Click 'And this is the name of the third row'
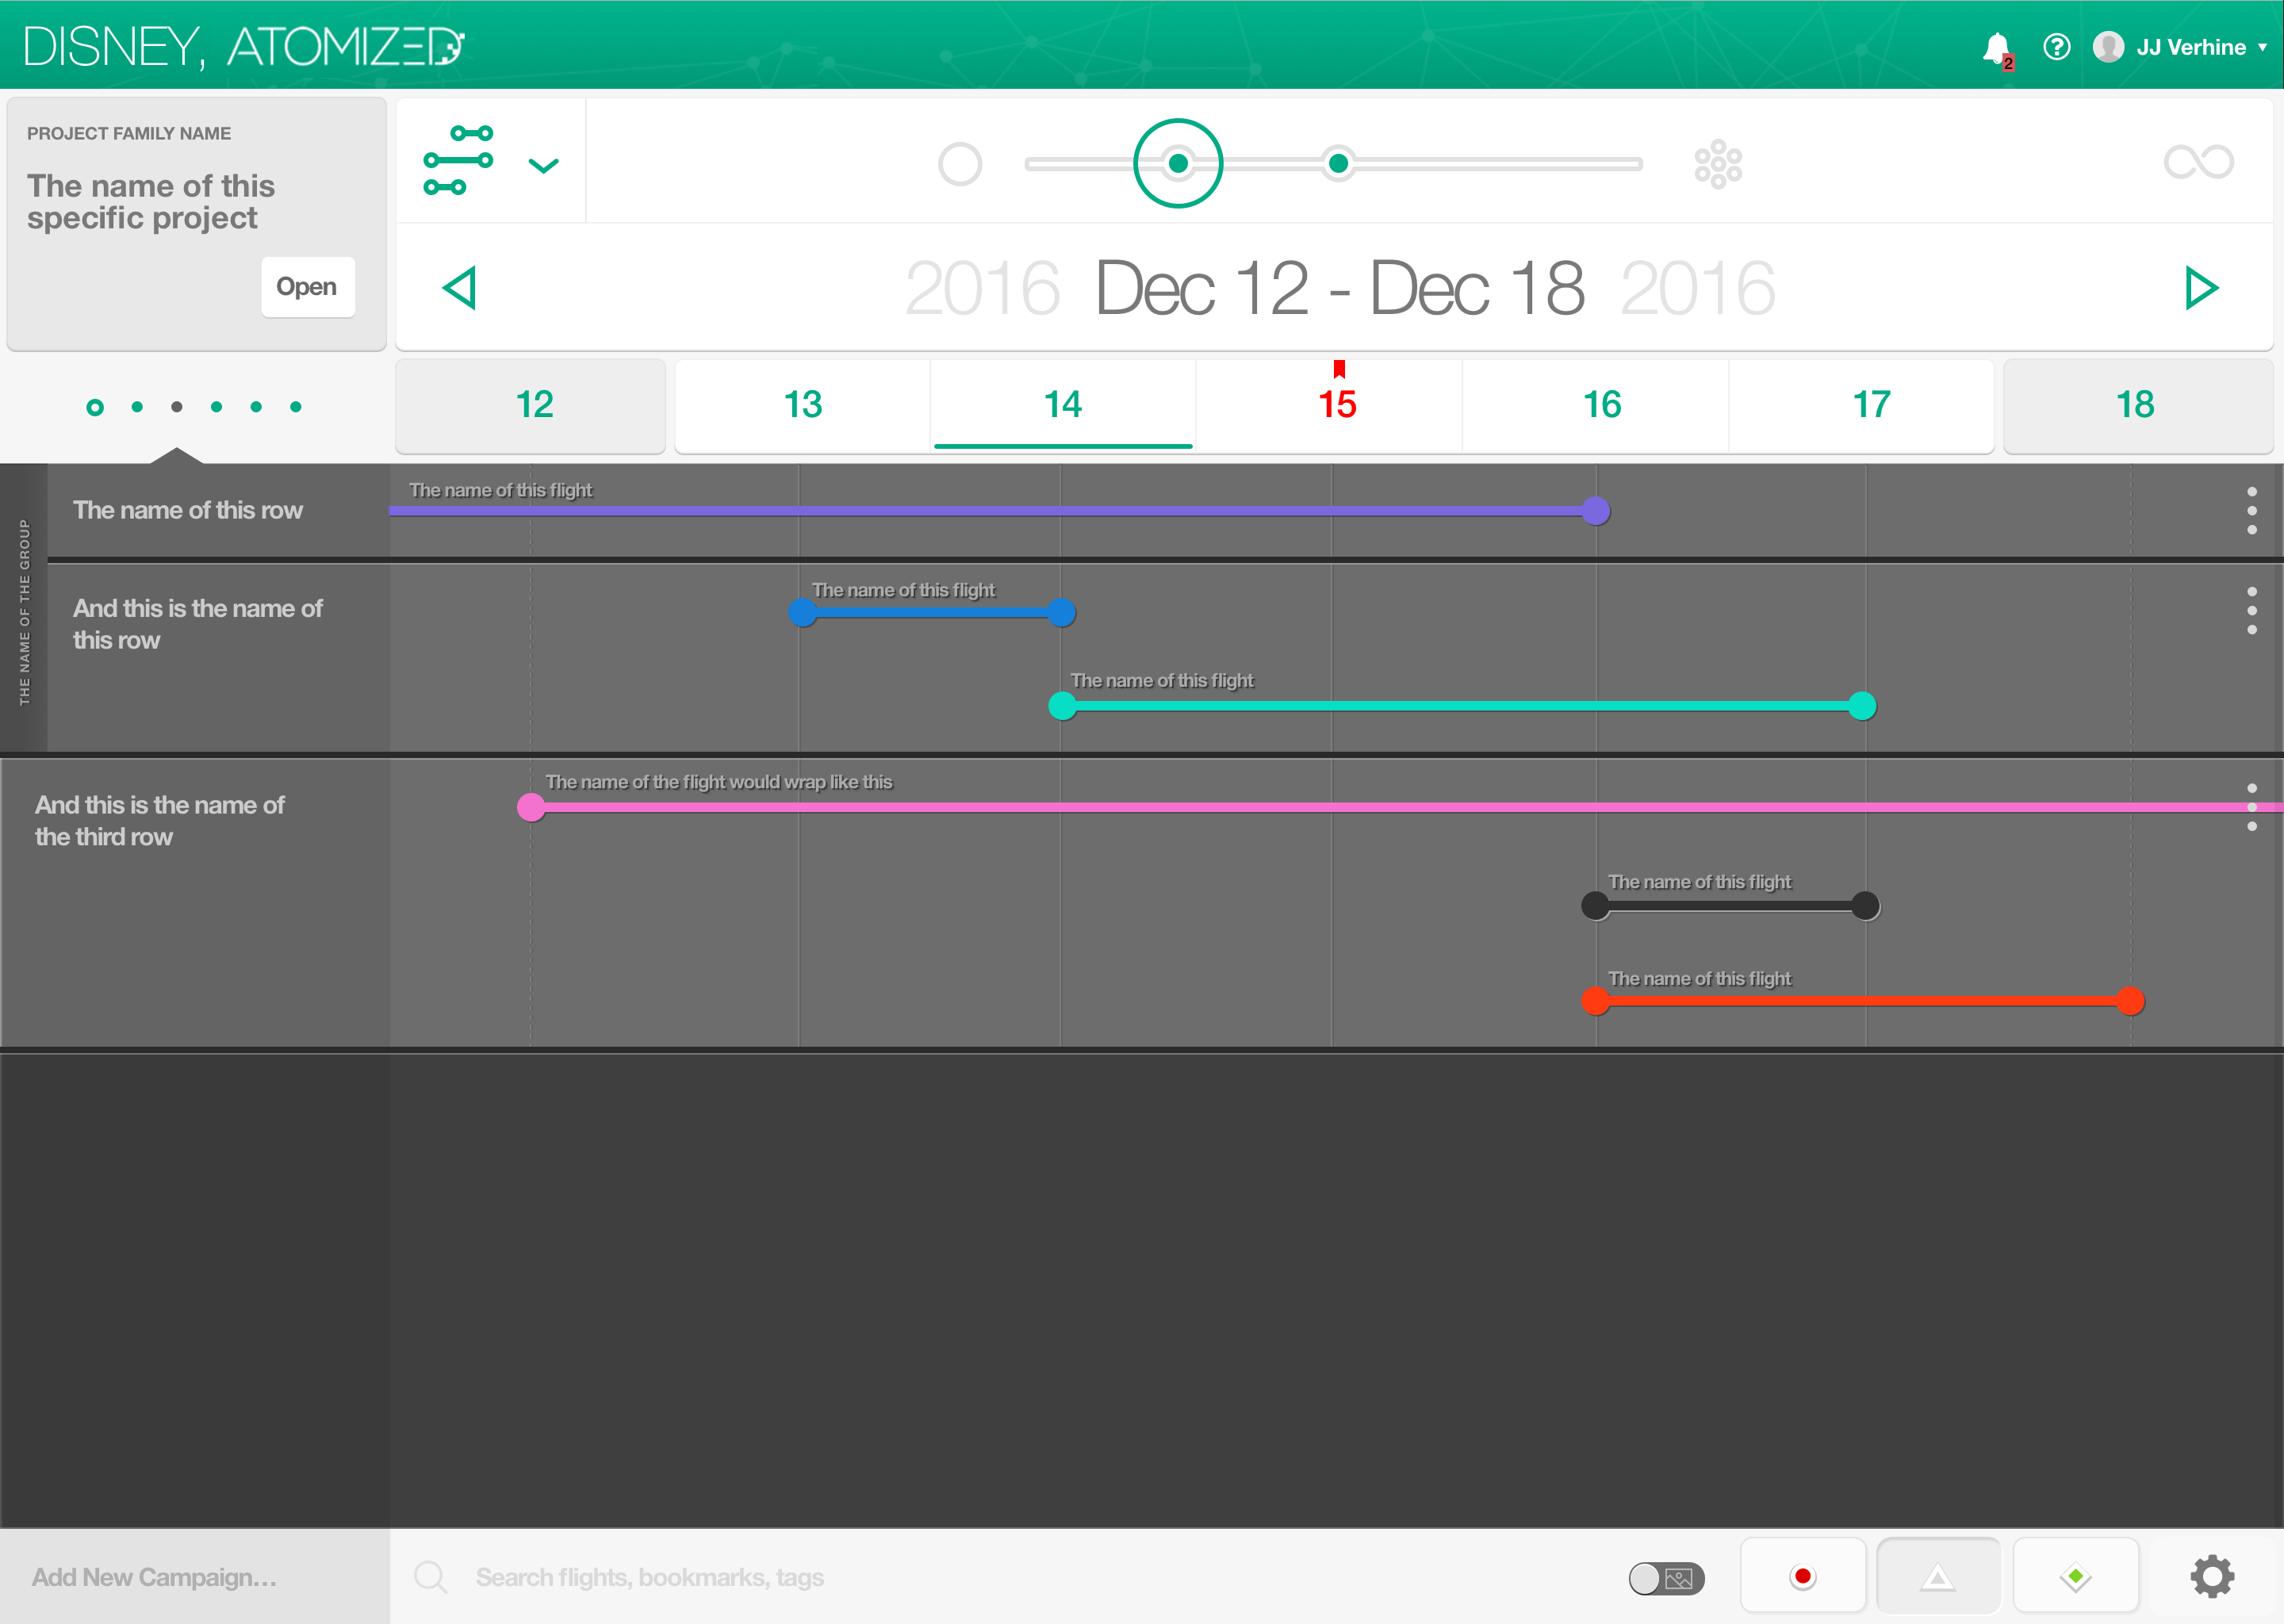This screenshot has height=1624, width=2284. [160, 821]
